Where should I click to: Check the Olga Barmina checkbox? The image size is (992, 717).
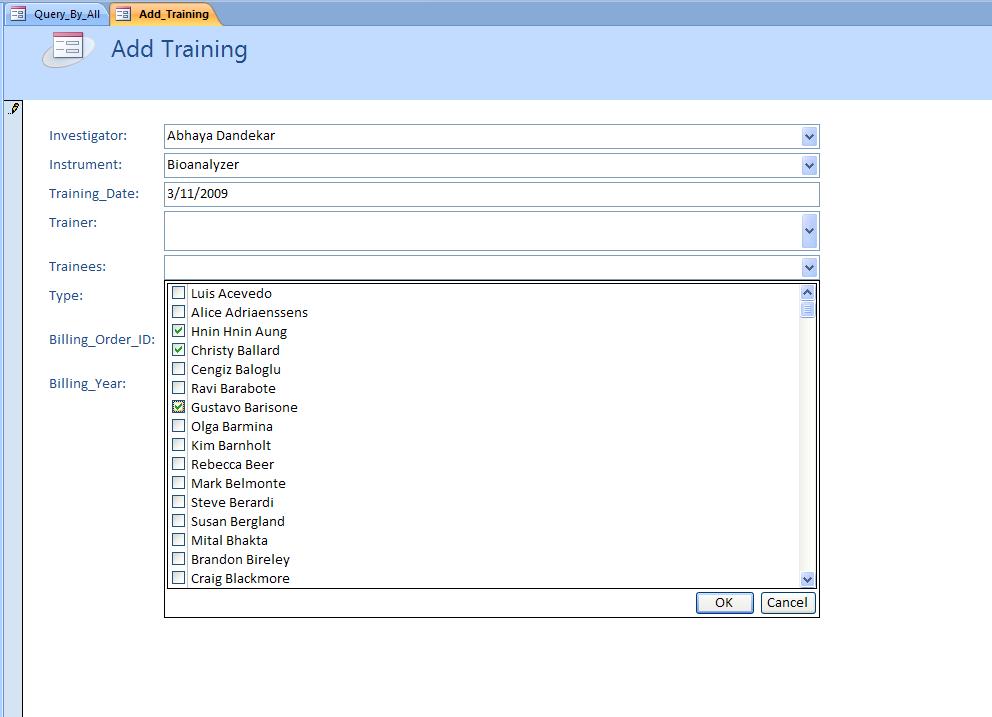click(179, 425)
